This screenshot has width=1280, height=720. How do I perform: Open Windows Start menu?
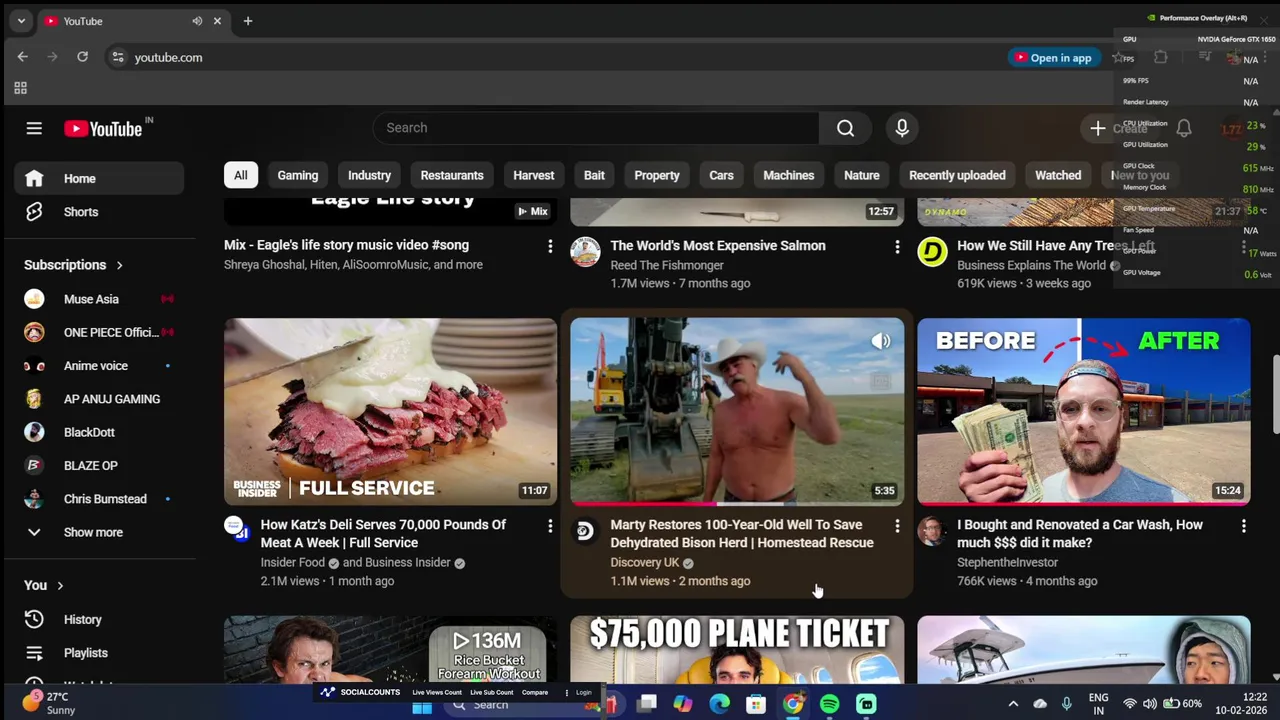click(x=421, y=707)
